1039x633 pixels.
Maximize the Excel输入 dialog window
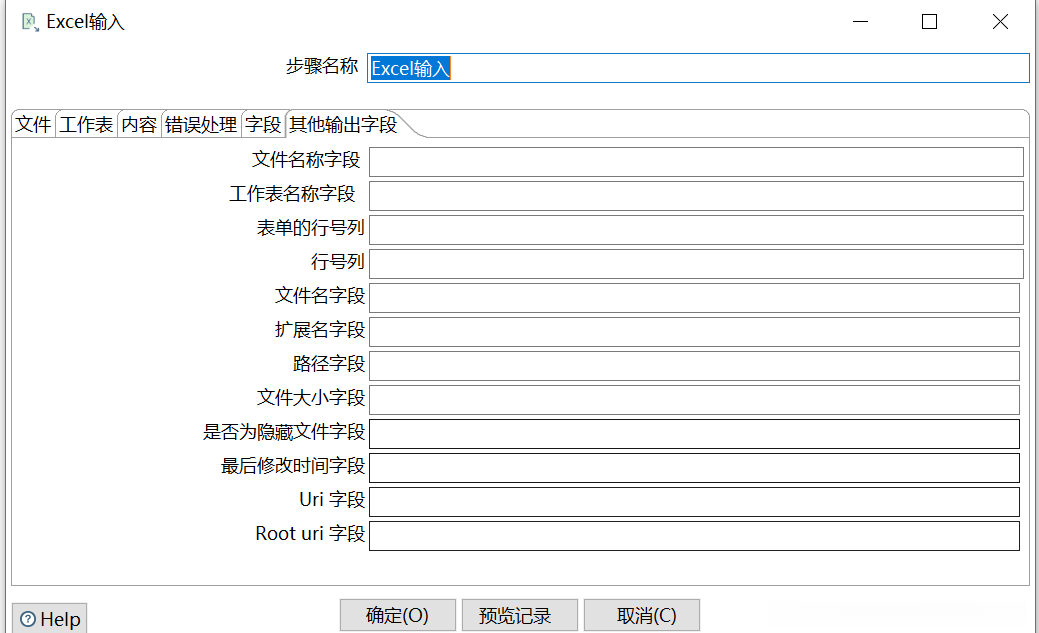[929, 21]
